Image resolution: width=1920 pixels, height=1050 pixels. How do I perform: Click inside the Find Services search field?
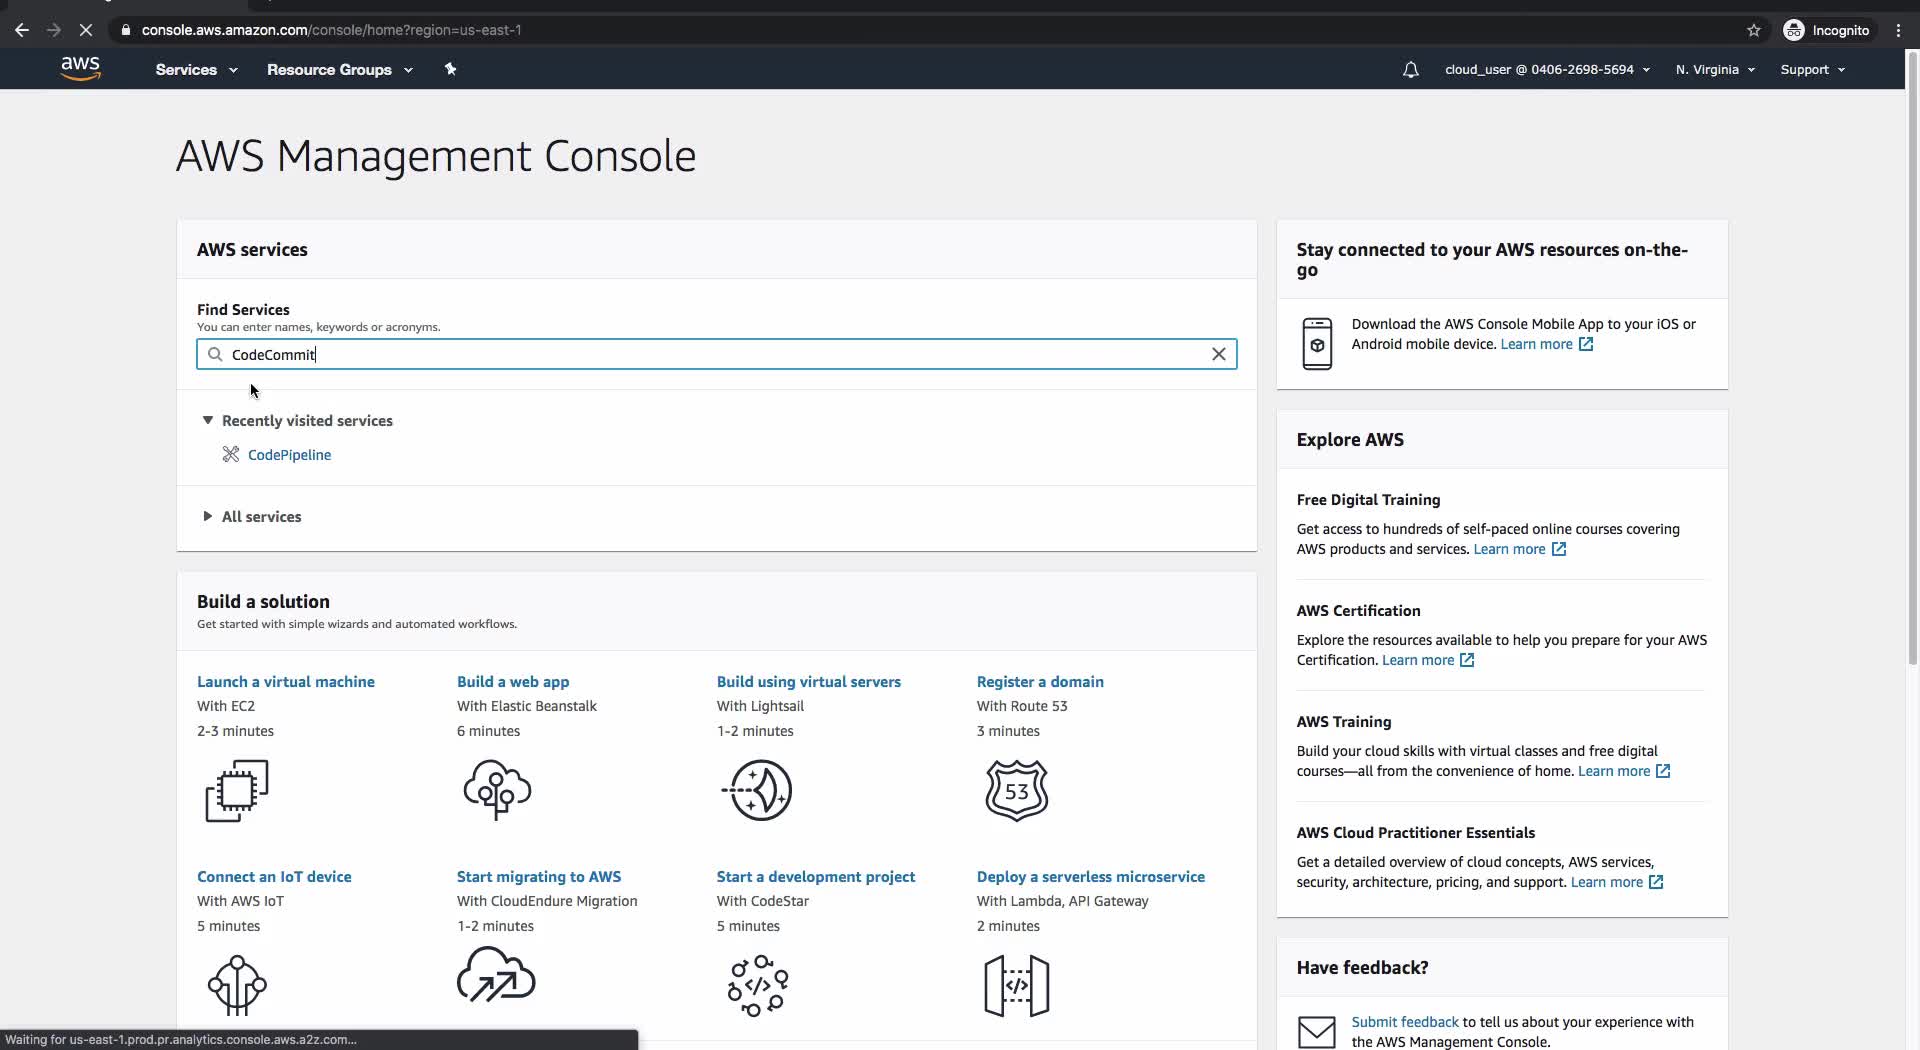(700, 354)
